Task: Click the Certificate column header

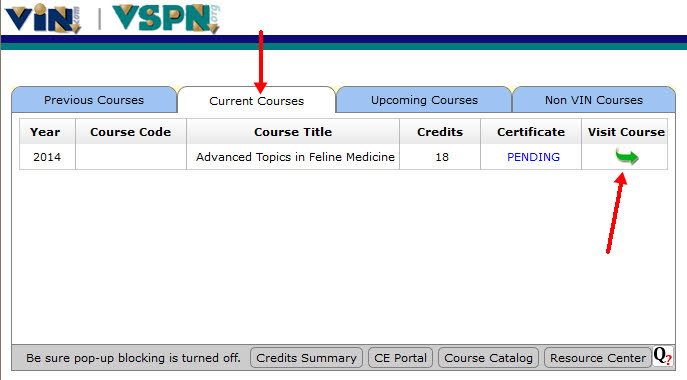Action: pyautogui.click(x=531, y=131)
